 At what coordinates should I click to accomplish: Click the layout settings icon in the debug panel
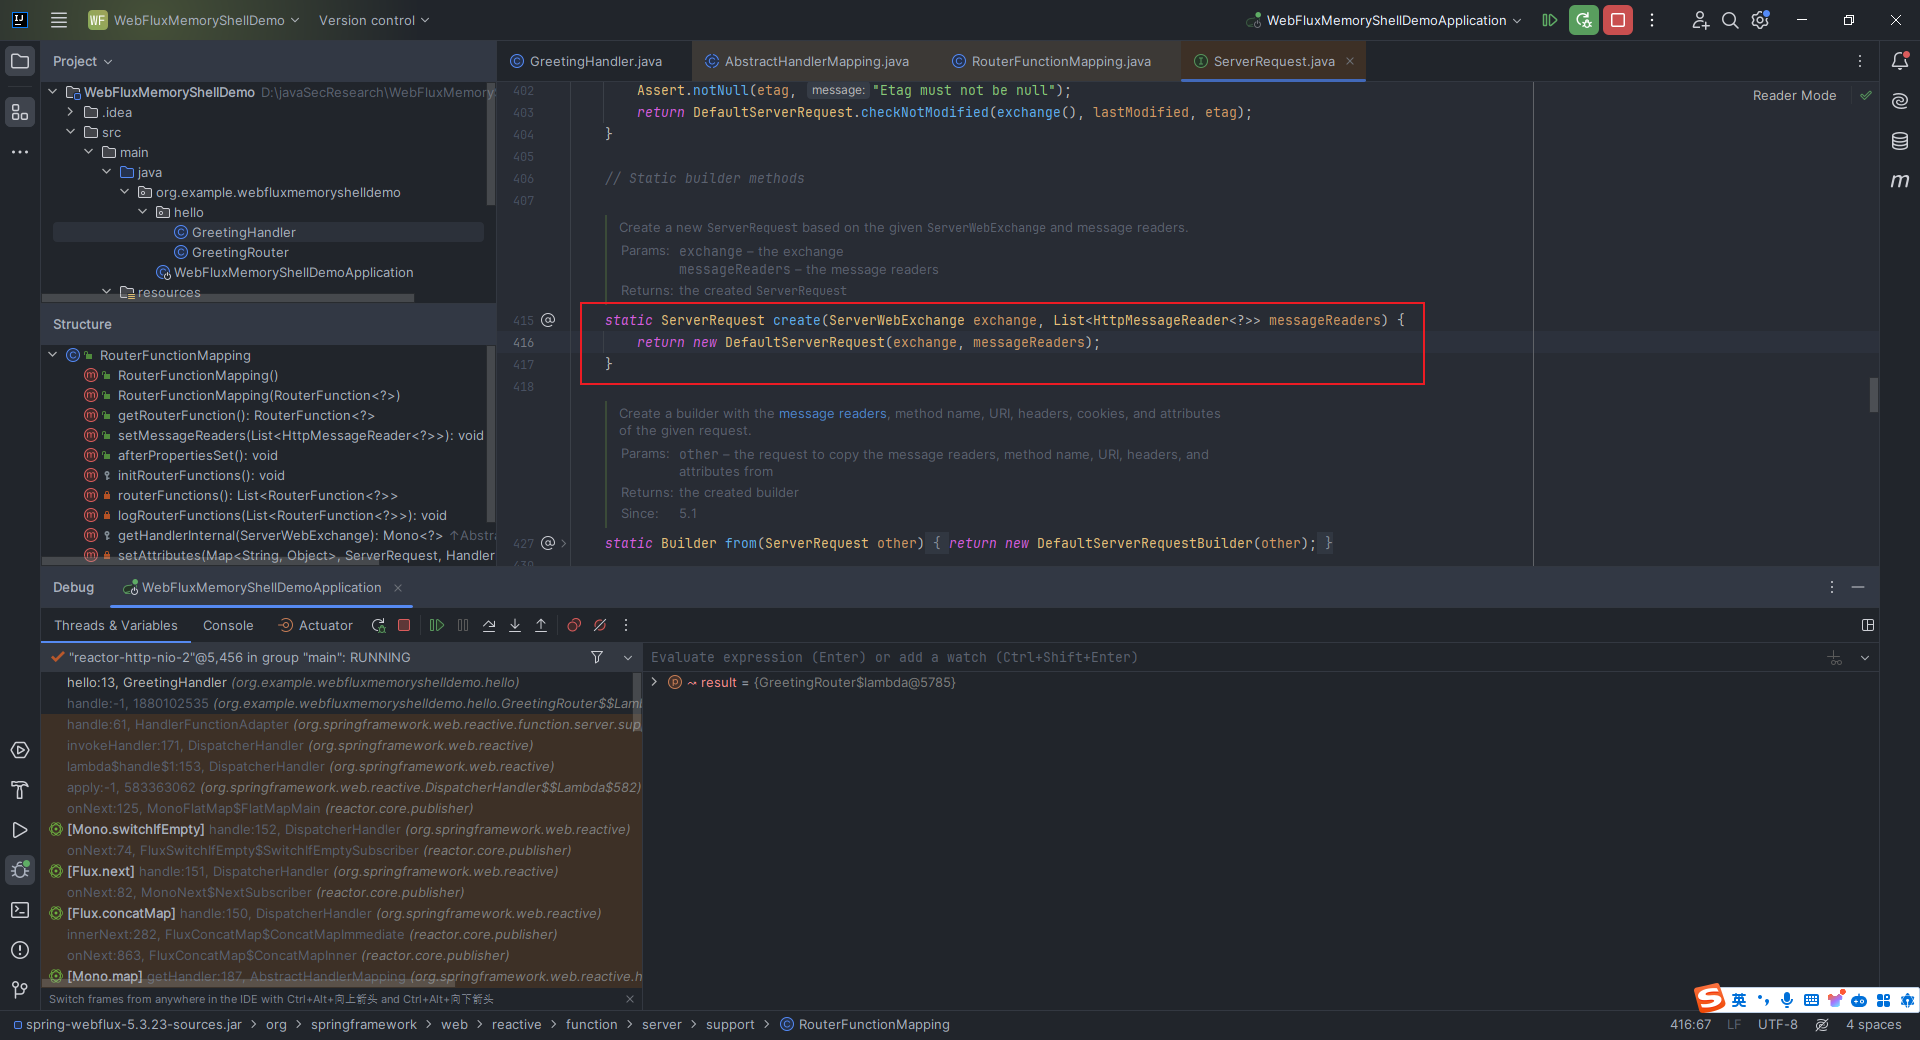[1868, 625]
